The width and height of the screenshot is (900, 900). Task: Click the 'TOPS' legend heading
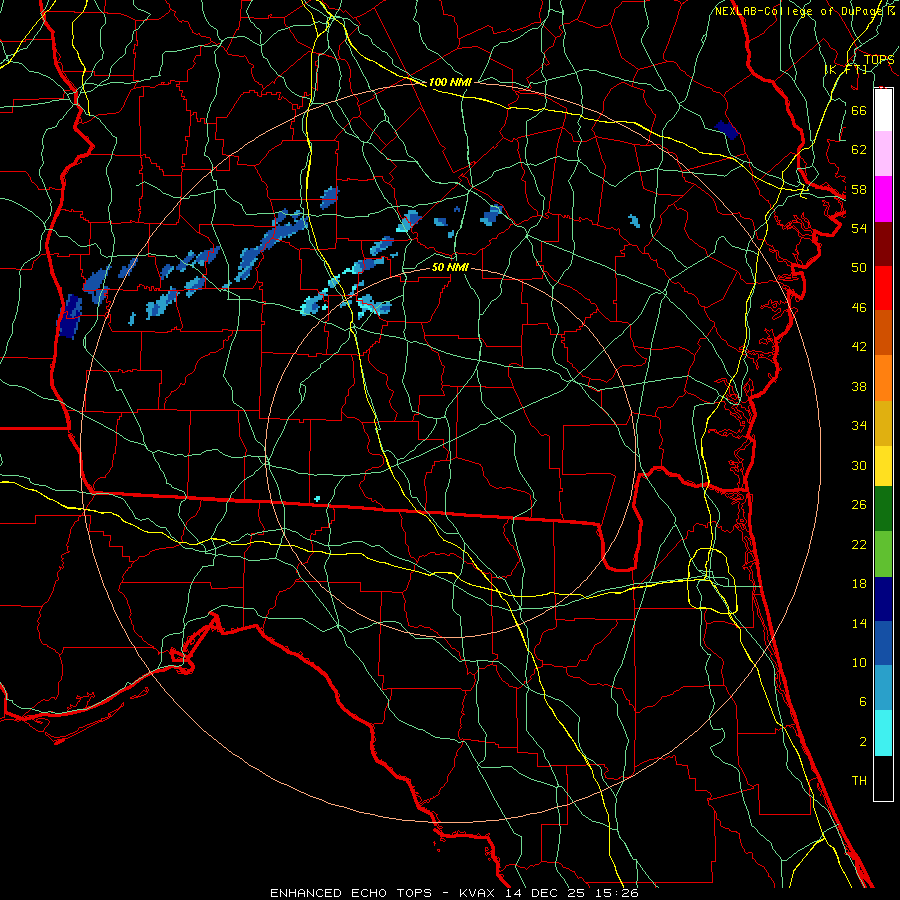879,60
